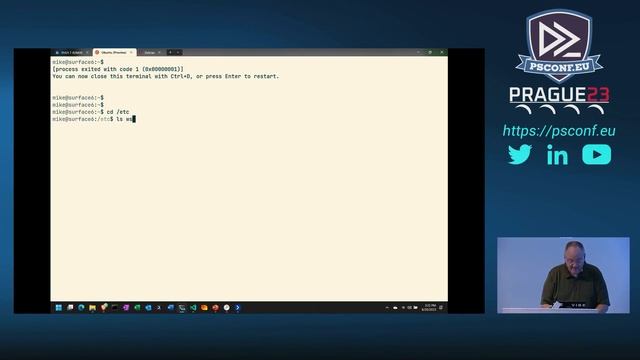640x360 pixels.
Task: Click the Twitter bird icon
Action: (x=520, y=154)
